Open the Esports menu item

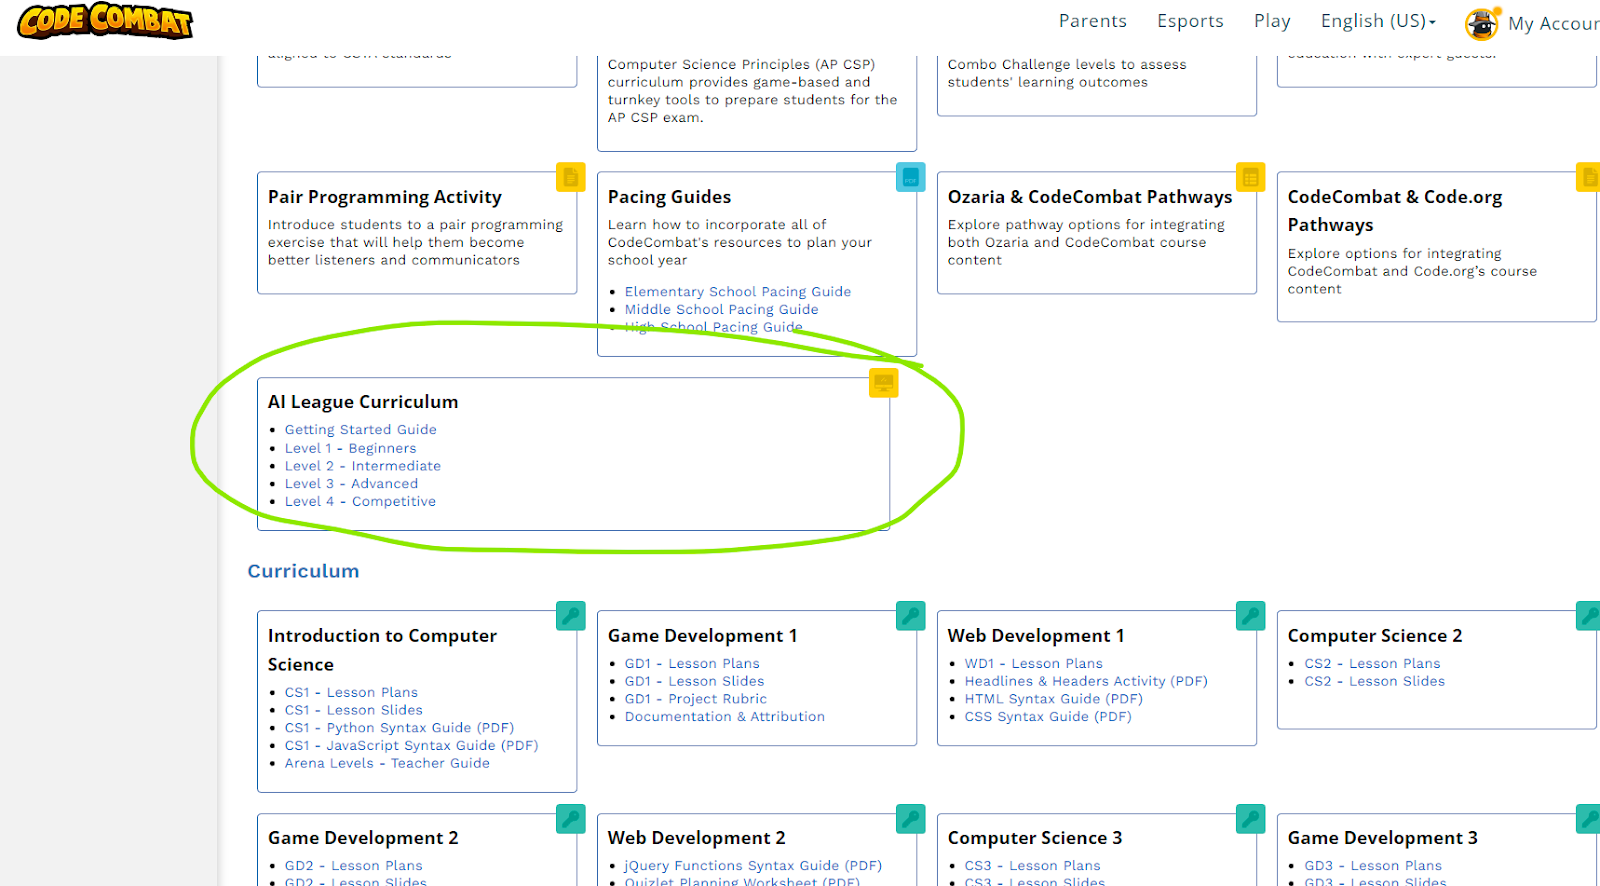(1190, 21)
